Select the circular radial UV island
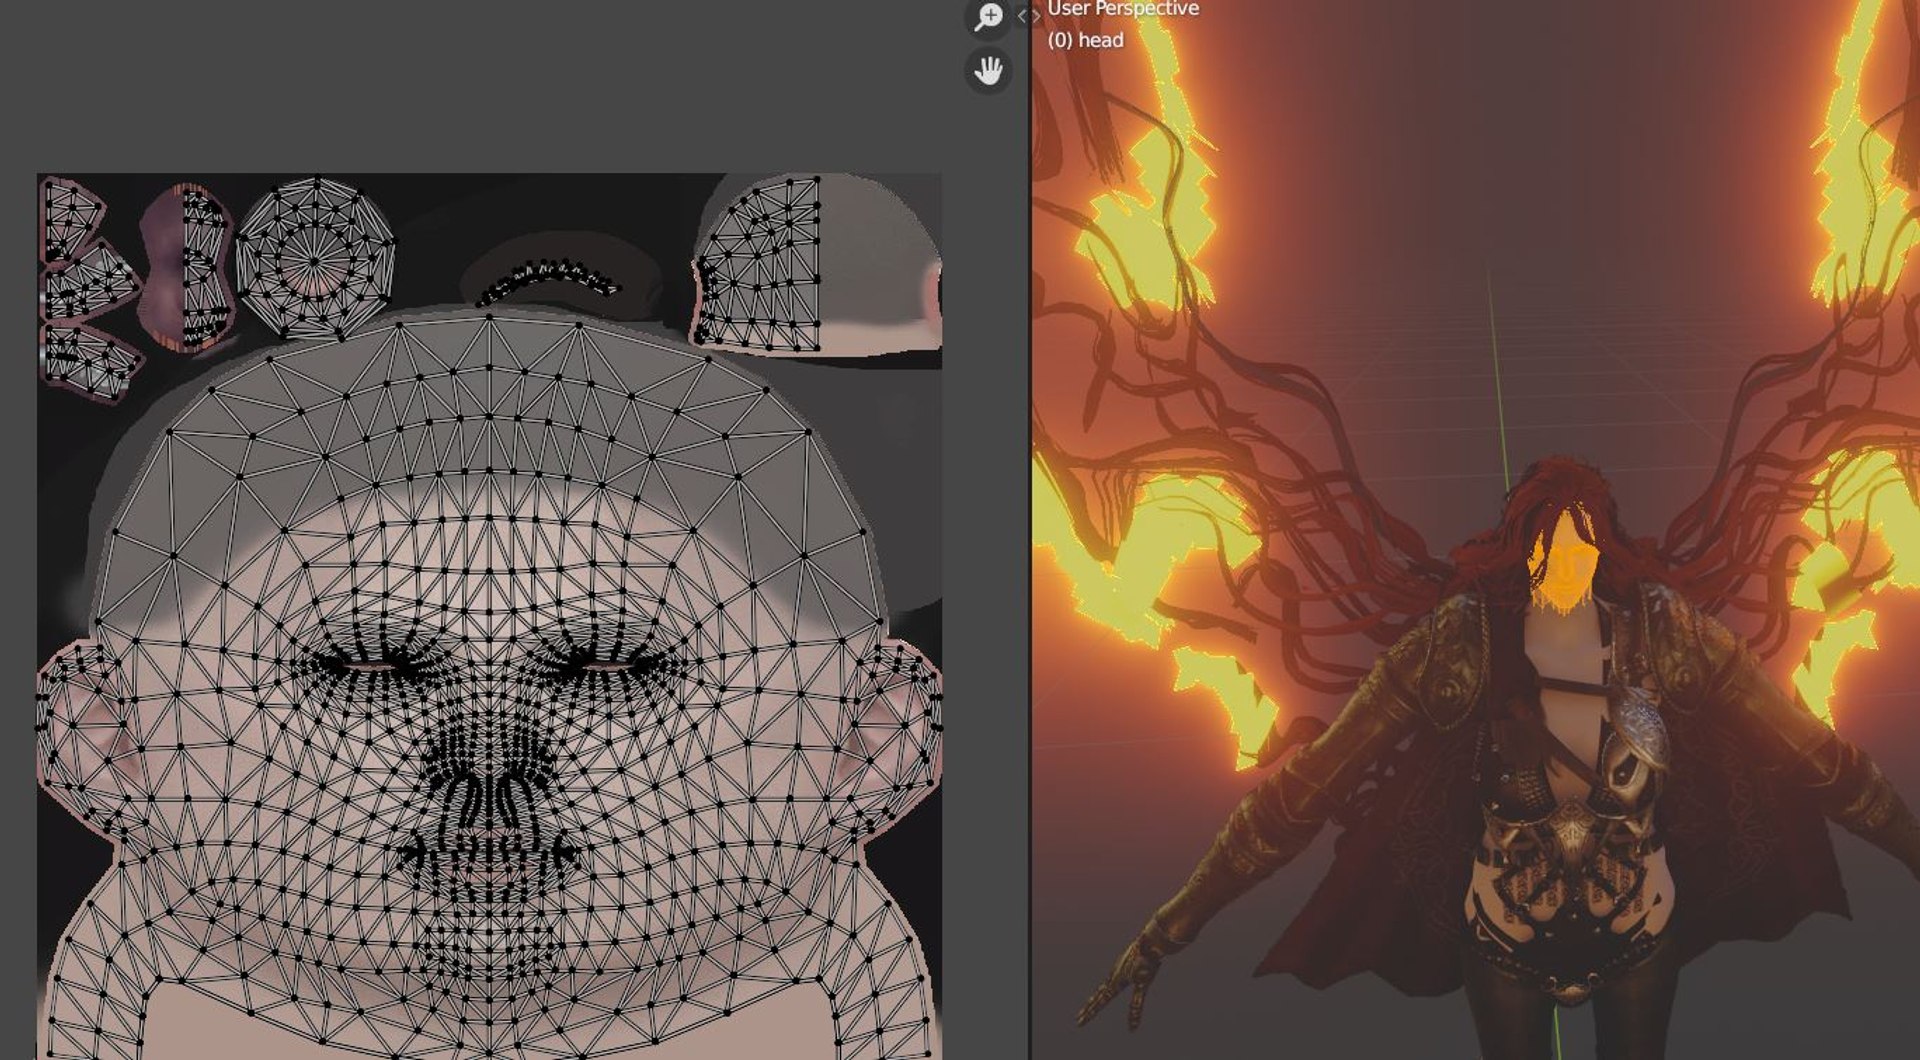This screenshot has width=1920, height=1060. click(x=315, y=259)
